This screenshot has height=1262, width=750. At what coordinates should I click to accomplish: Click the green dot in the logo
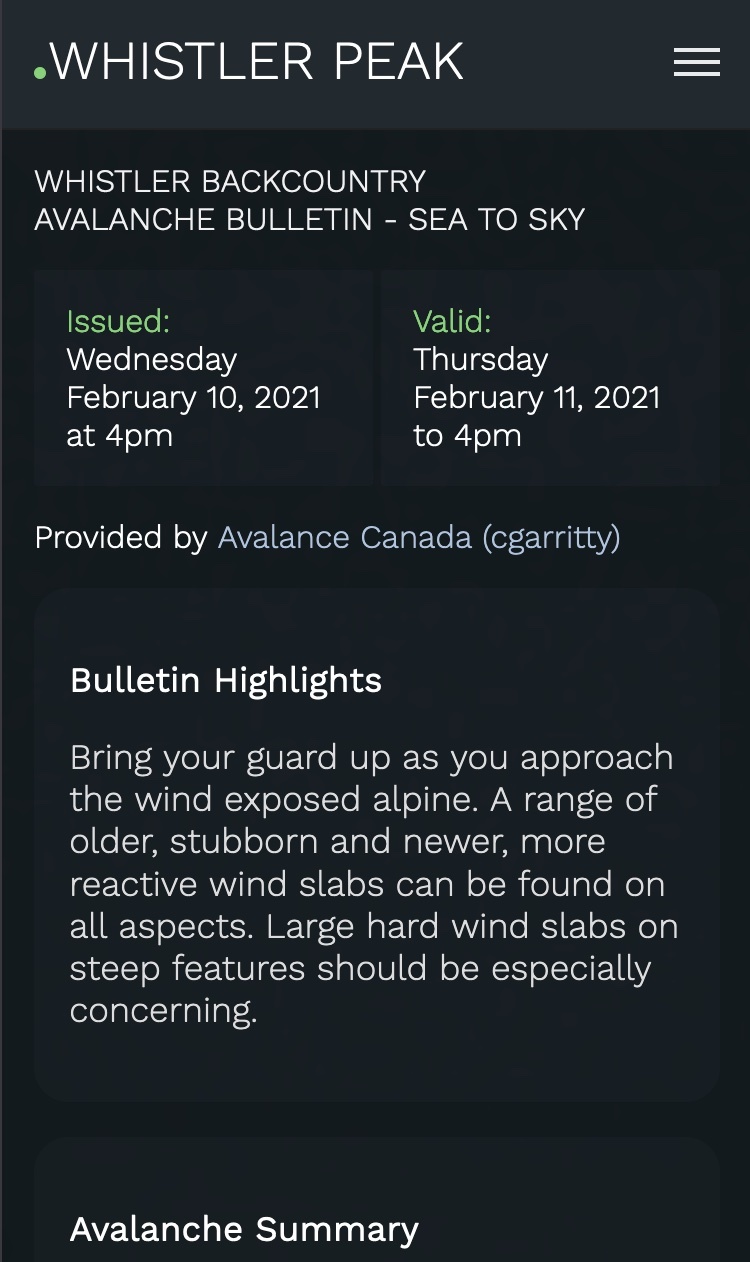[40, 72]
